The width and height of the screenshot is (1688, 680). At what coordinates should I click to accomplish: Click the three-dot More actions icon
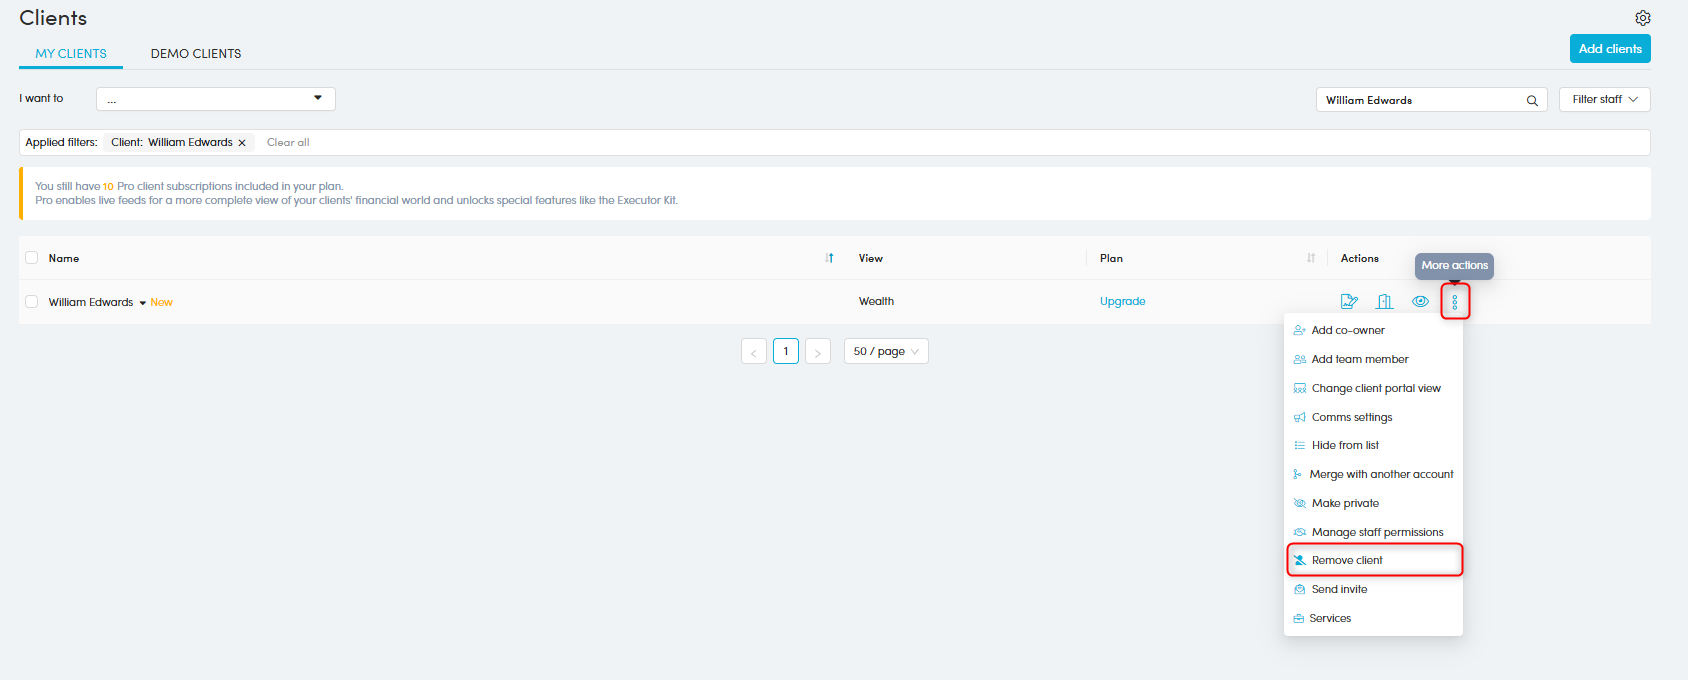point(1454,301)
